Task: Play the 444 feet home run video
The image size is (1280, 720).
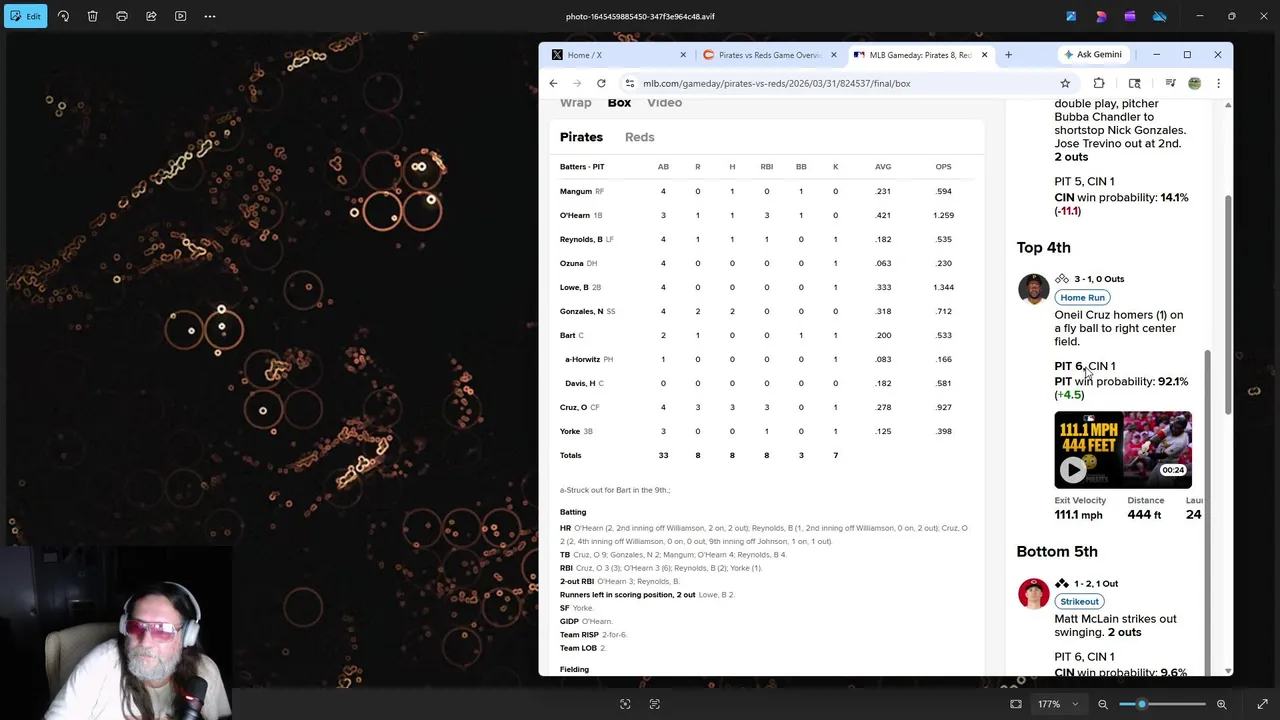Action: tap(1072, 469)
